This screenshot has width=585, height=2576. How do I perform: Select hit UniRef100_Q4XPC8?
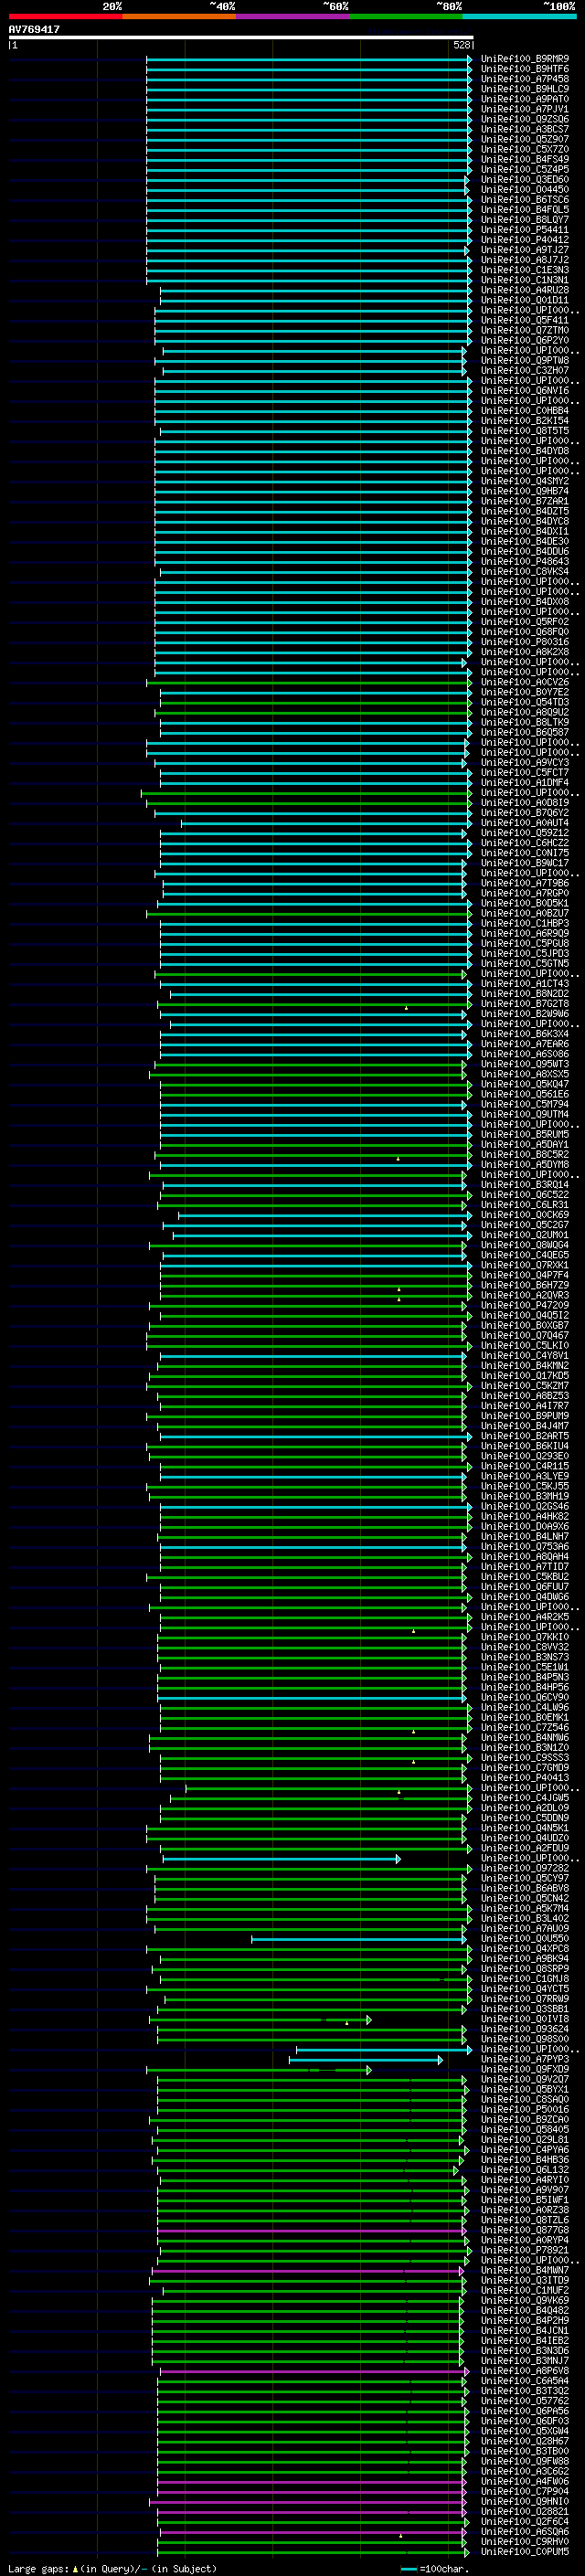pos(525,1949)
